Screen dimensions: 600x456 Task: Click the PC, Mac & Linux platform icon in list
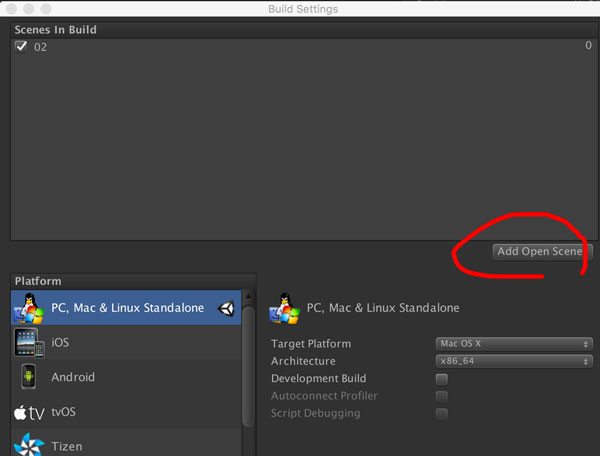29,308
